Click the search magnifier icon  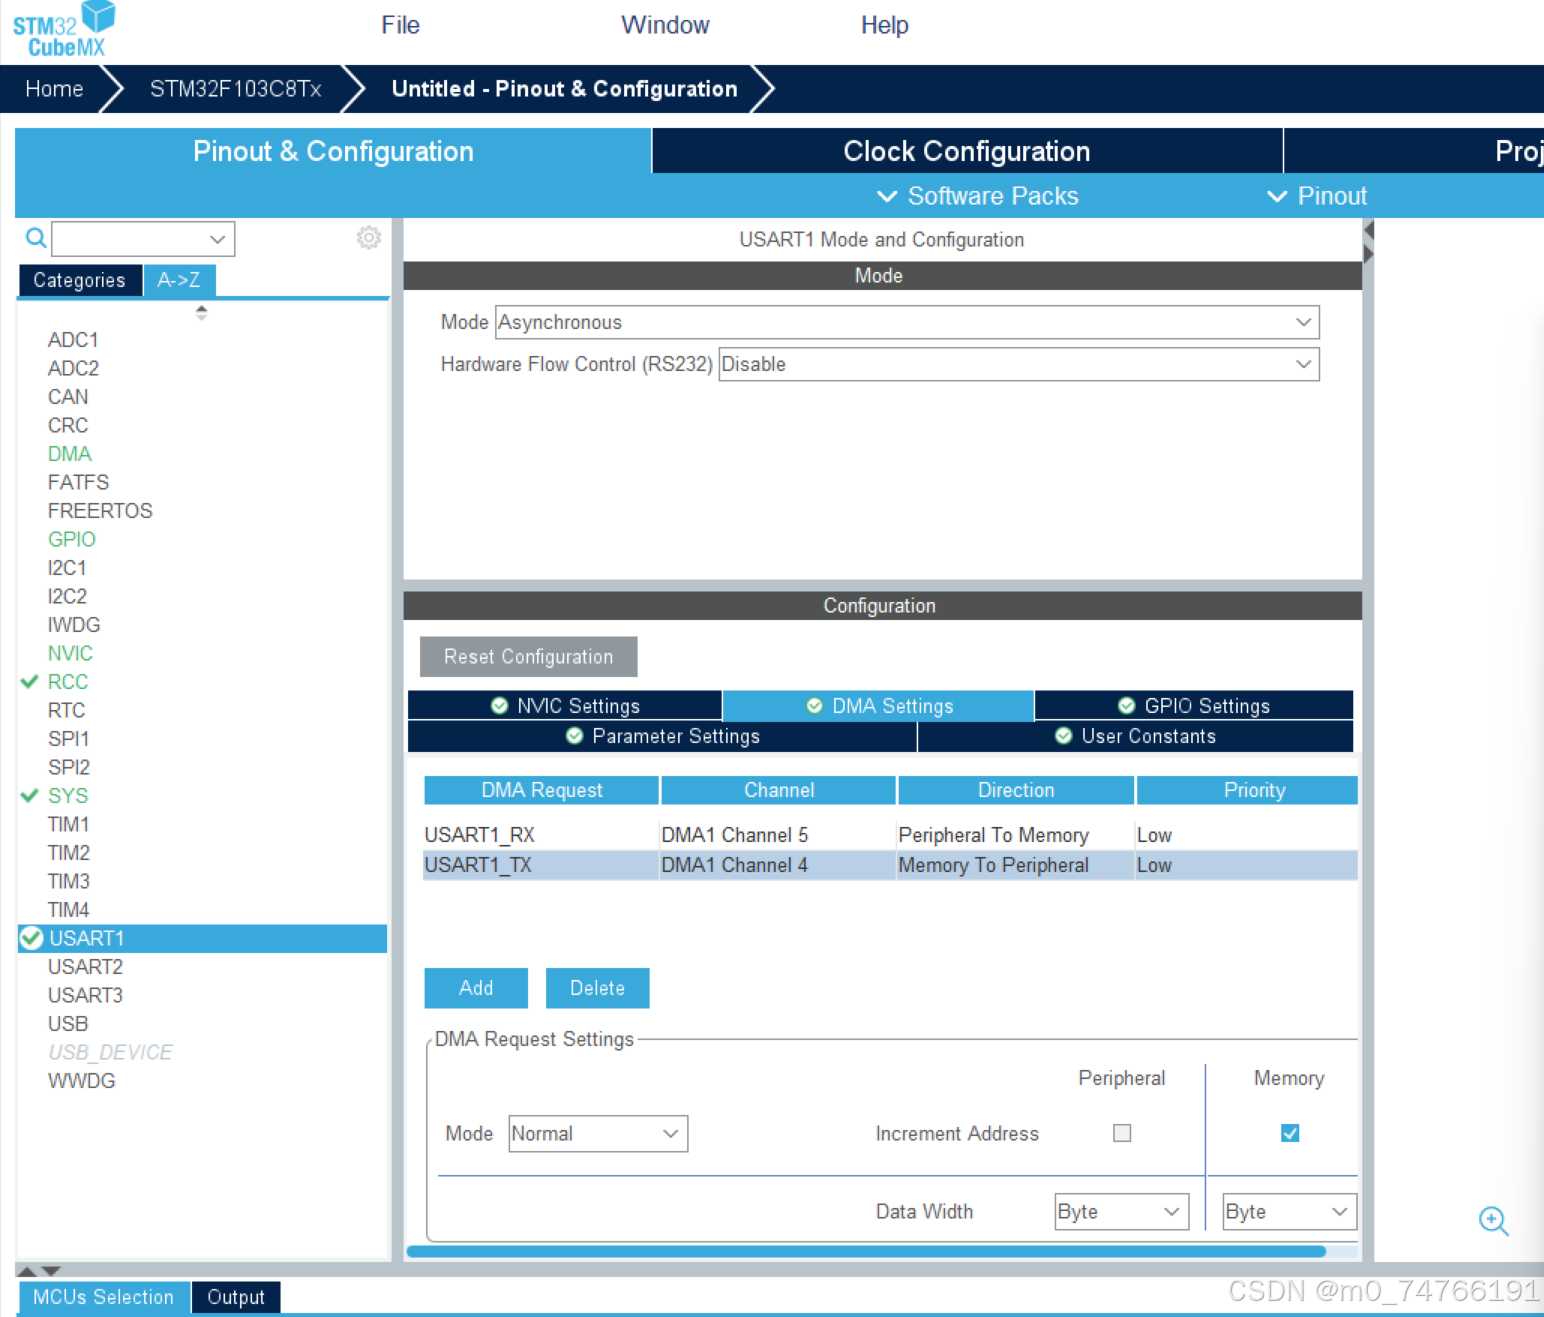pyautogui.click(x=36, y=238)
